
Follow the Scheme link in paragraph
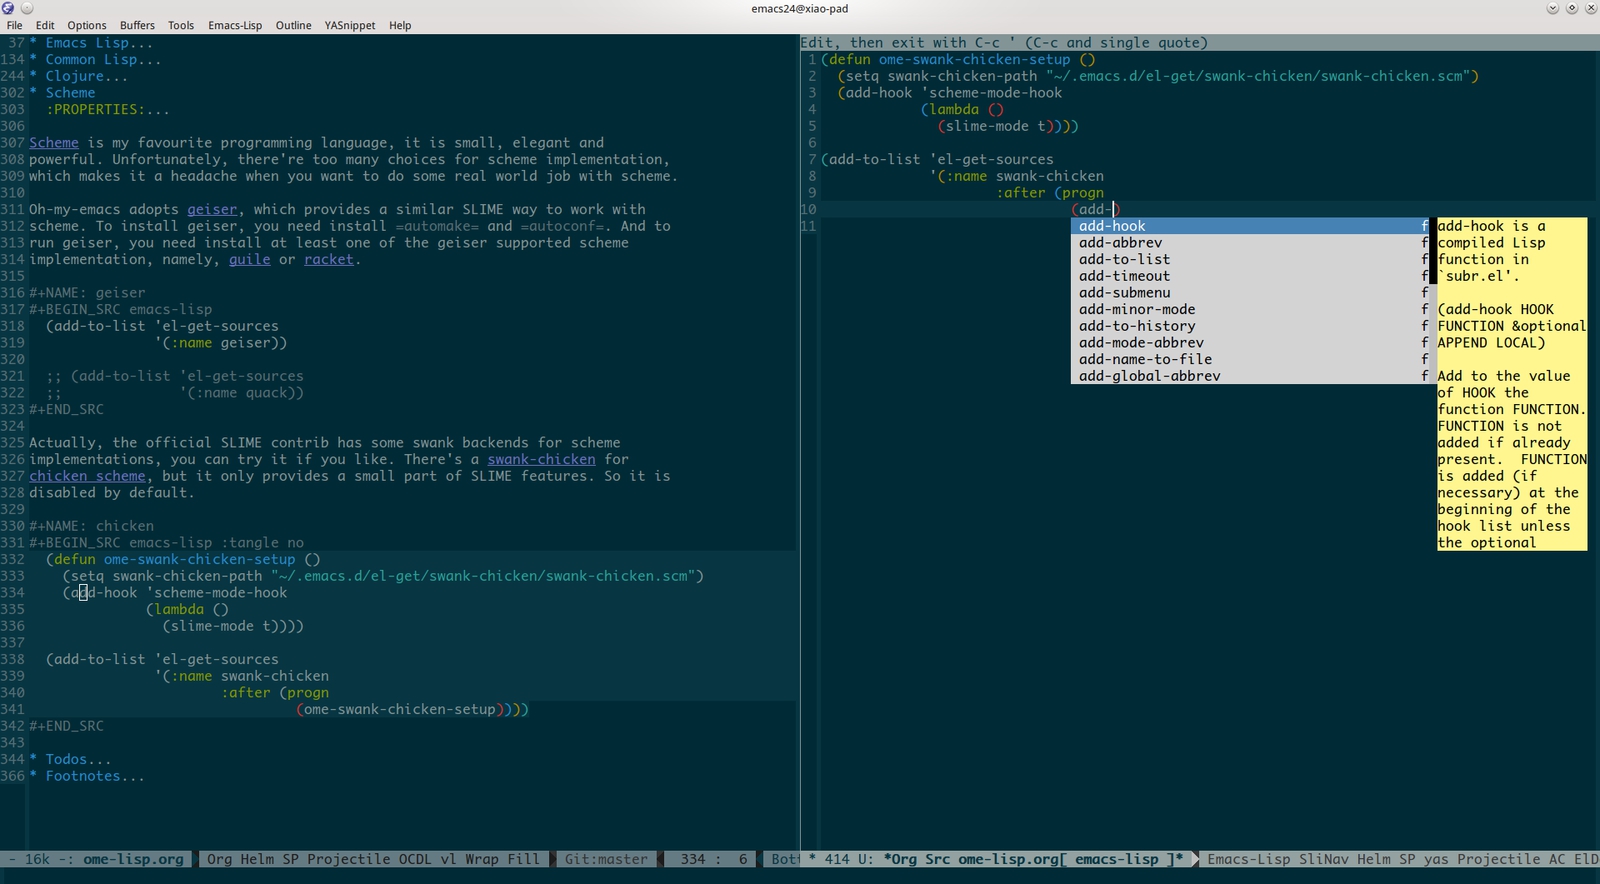(x=54, y=143)
